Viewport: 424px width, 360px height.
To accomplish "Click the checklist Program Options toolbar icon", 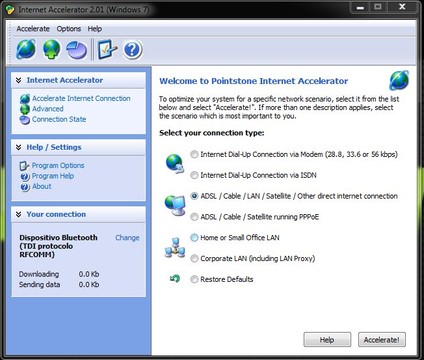I will [x=107, y=50].
